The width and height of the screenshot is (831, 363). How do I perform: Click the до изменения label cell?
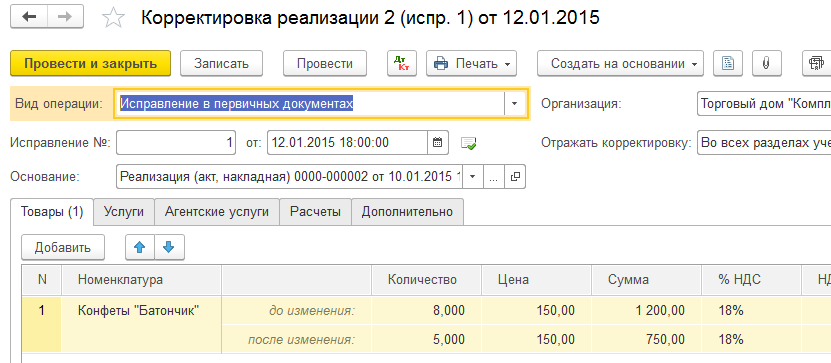tap(296, 311)
